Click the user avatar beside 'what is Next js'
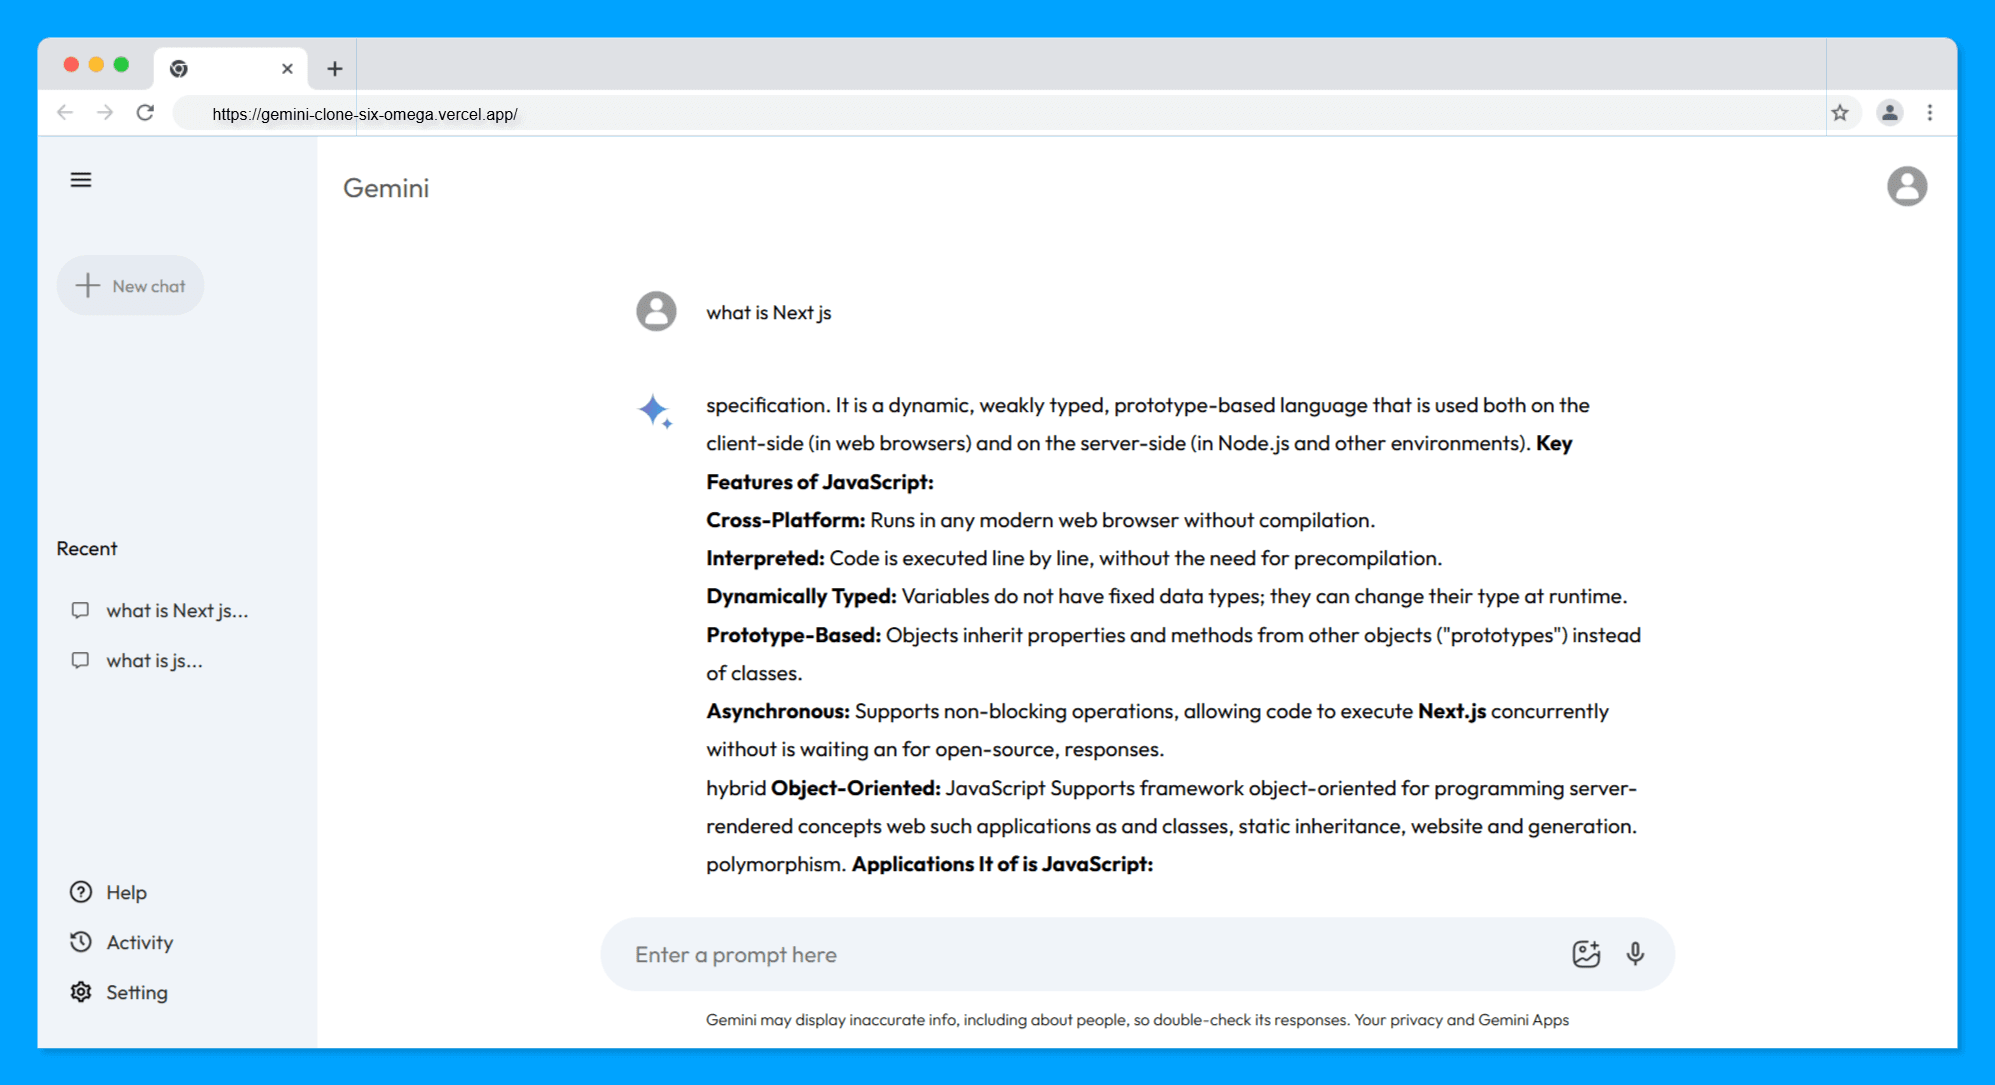Image resolution: width=1995 pixels, height=1085 pixels. [656, 312]
